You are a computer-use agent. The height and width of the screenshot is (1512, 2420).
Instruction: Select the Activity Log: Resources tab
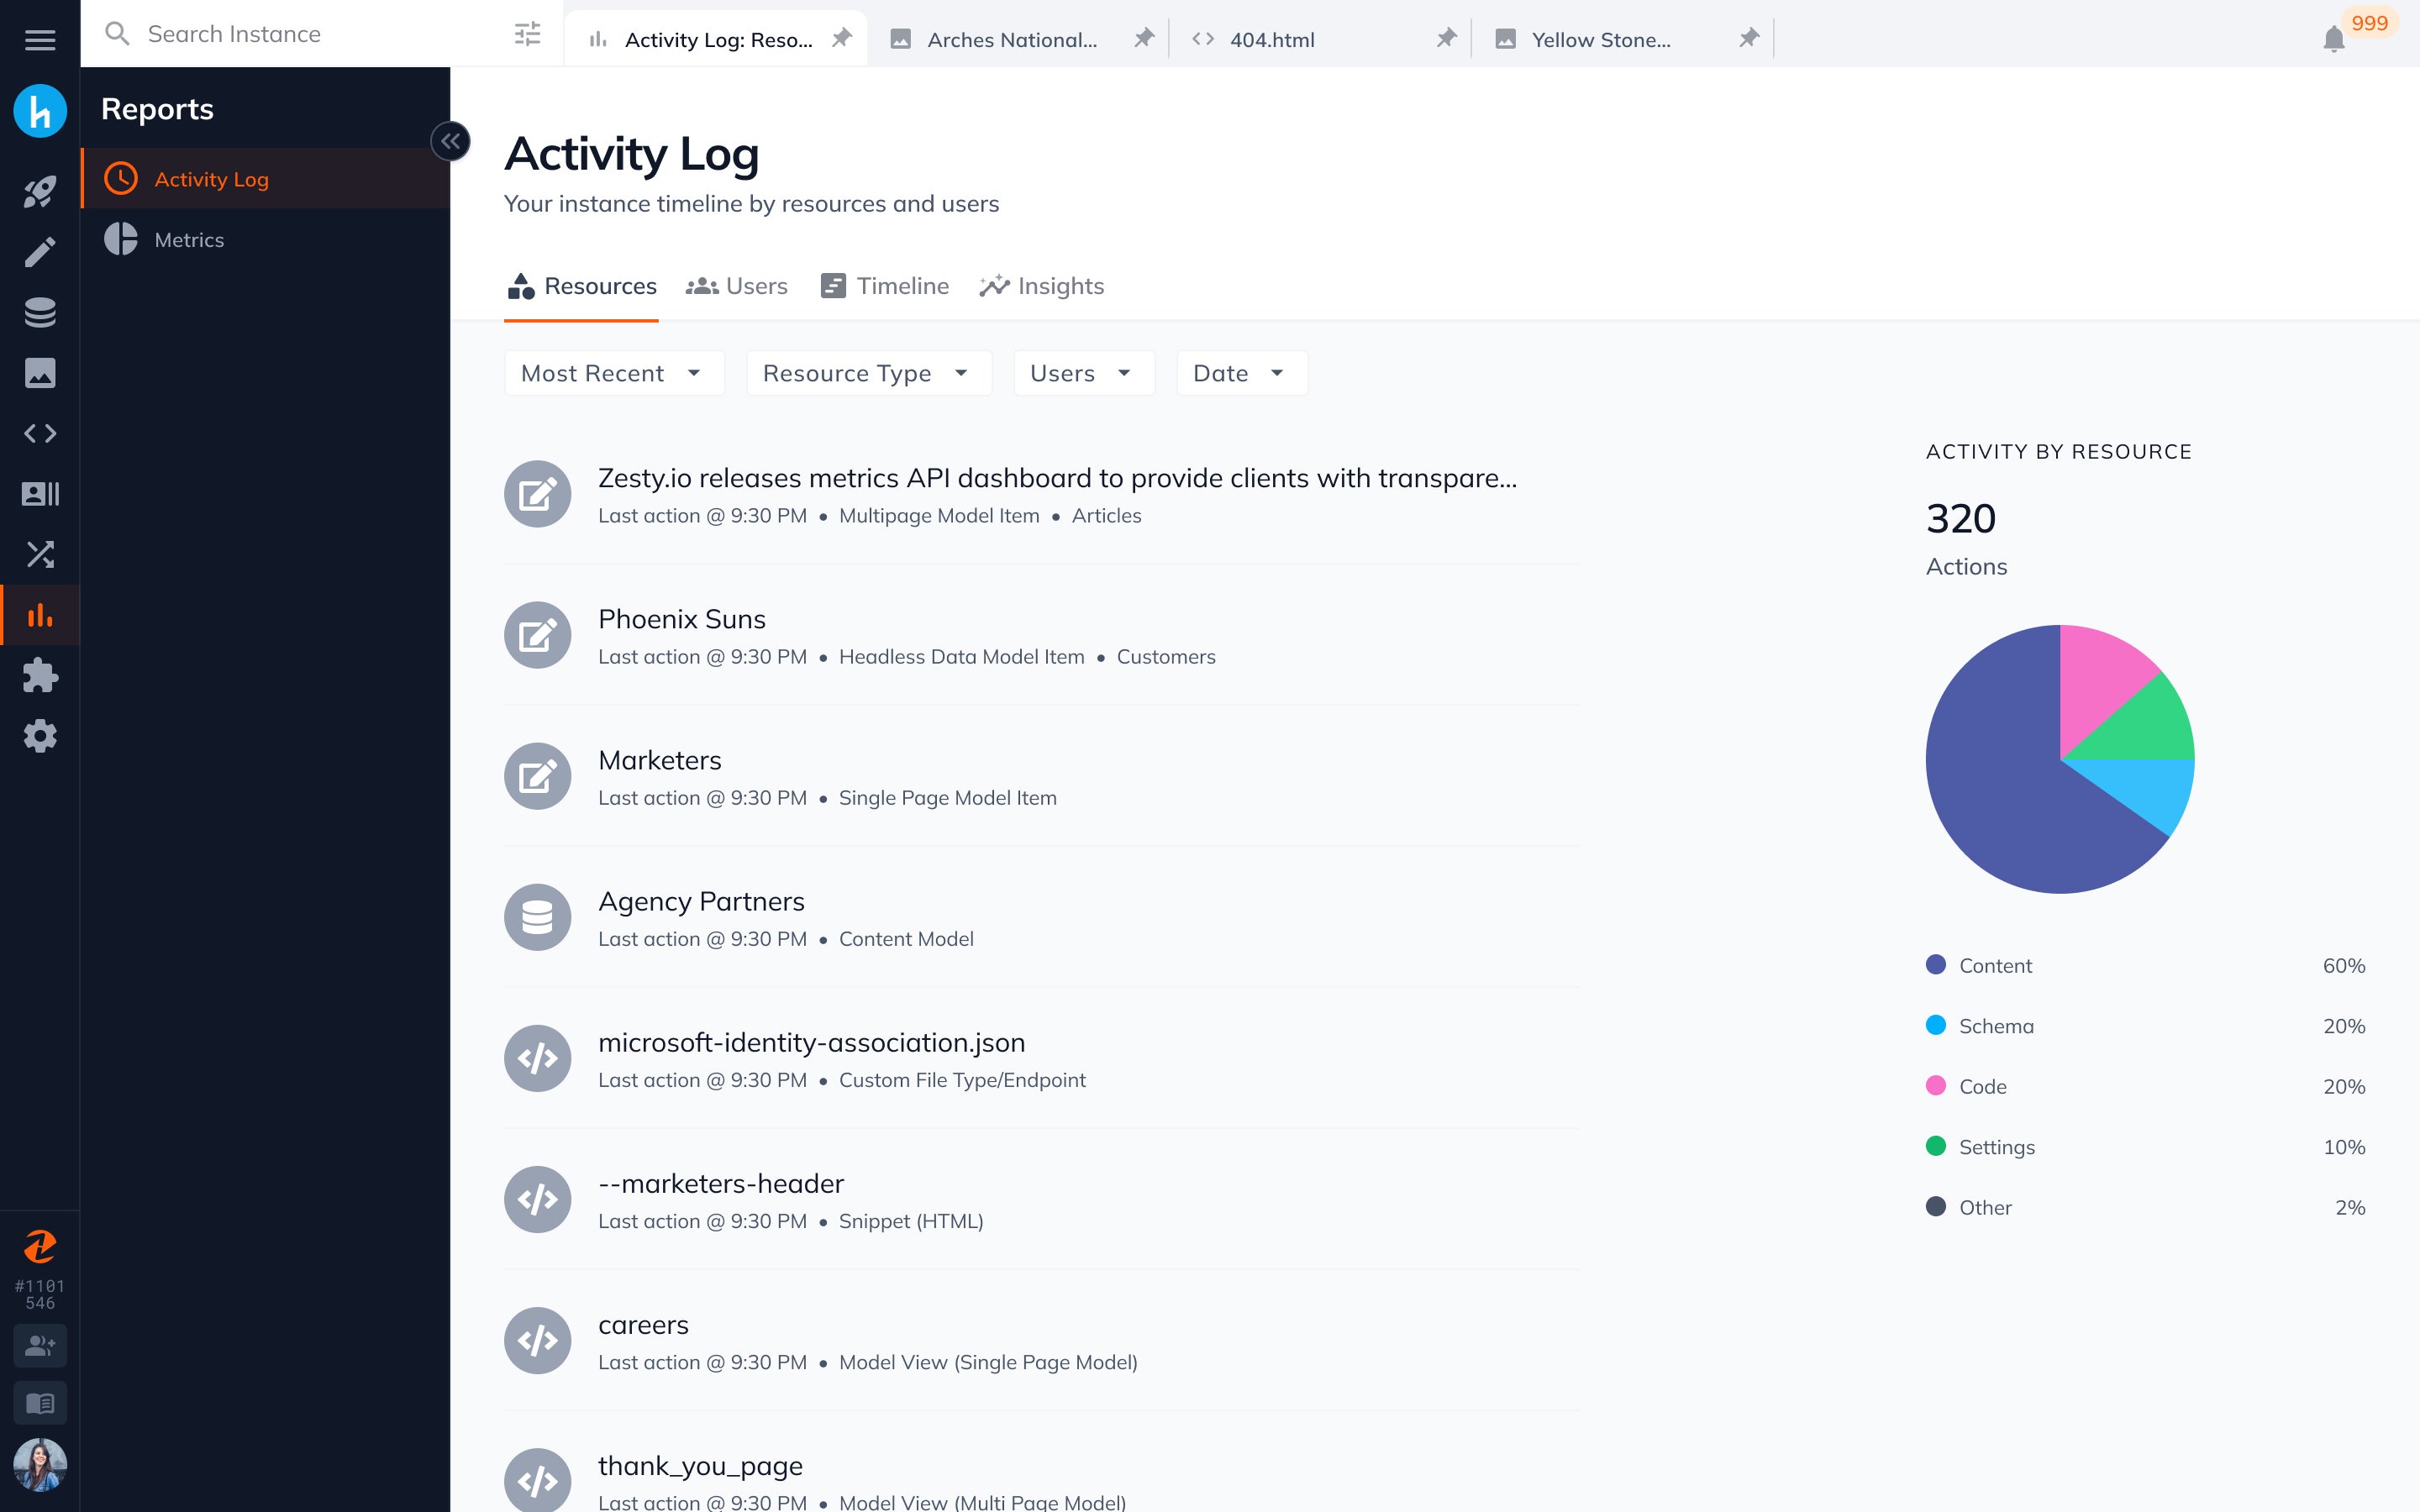coord(715,39)
